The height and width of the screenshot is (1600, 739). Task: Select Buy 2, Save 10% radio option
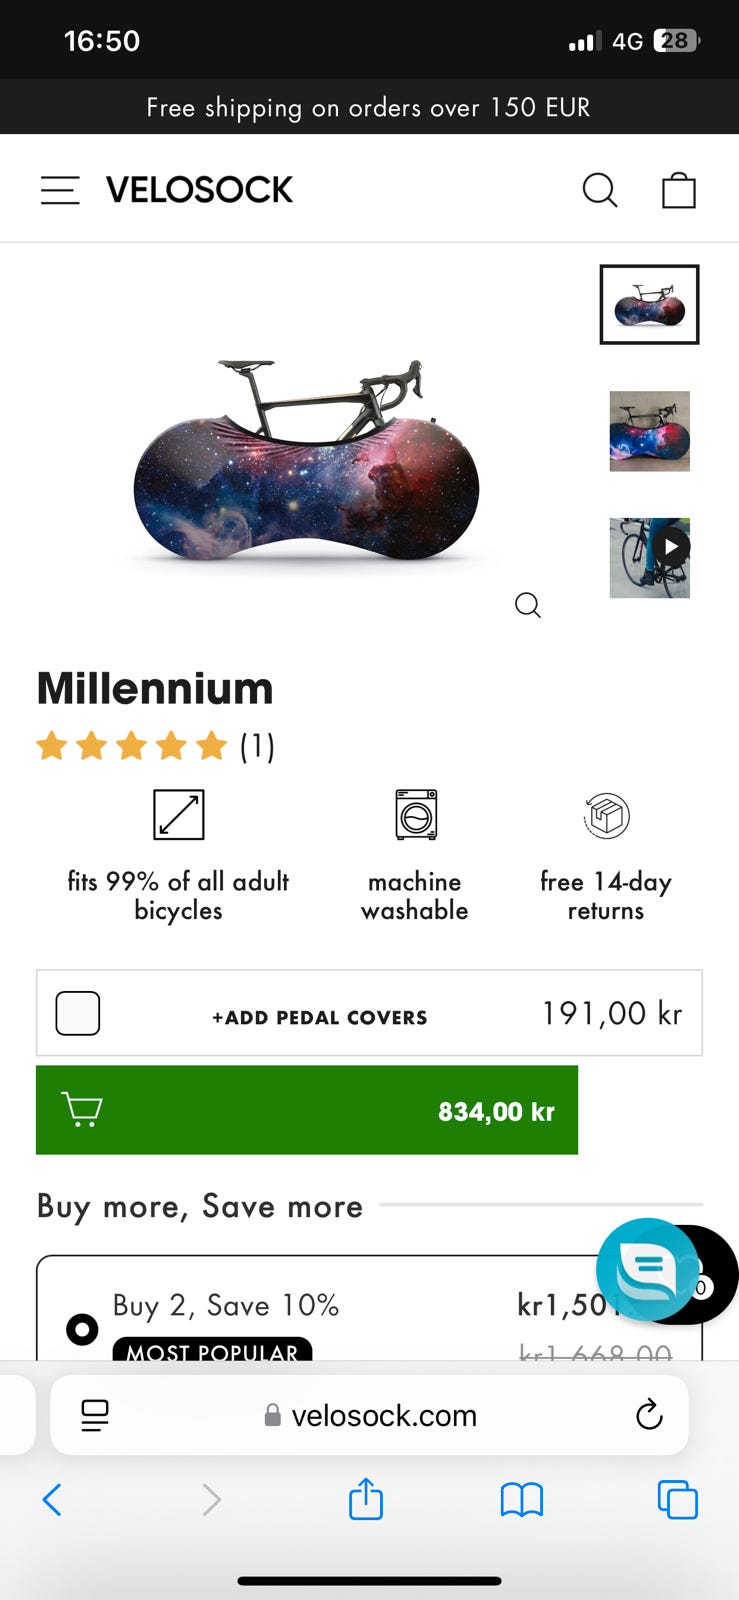pyautogui.click(x=82, y=1329)
